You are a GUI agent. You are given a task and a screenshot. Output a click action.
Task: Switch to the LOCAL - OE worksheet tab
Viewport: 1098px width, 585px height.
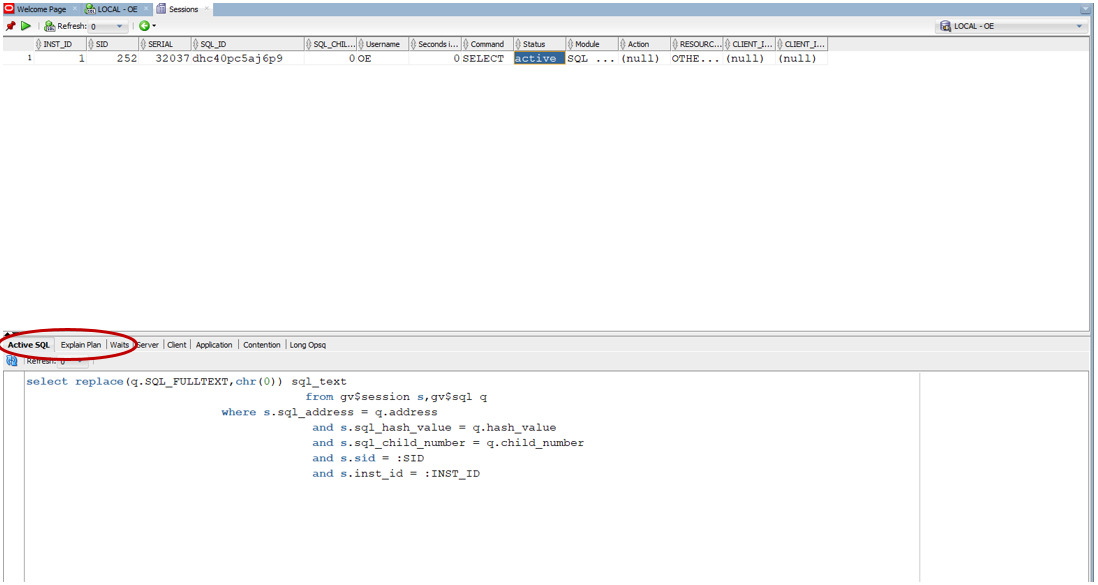pyautogui.click(x=117, y=9)
